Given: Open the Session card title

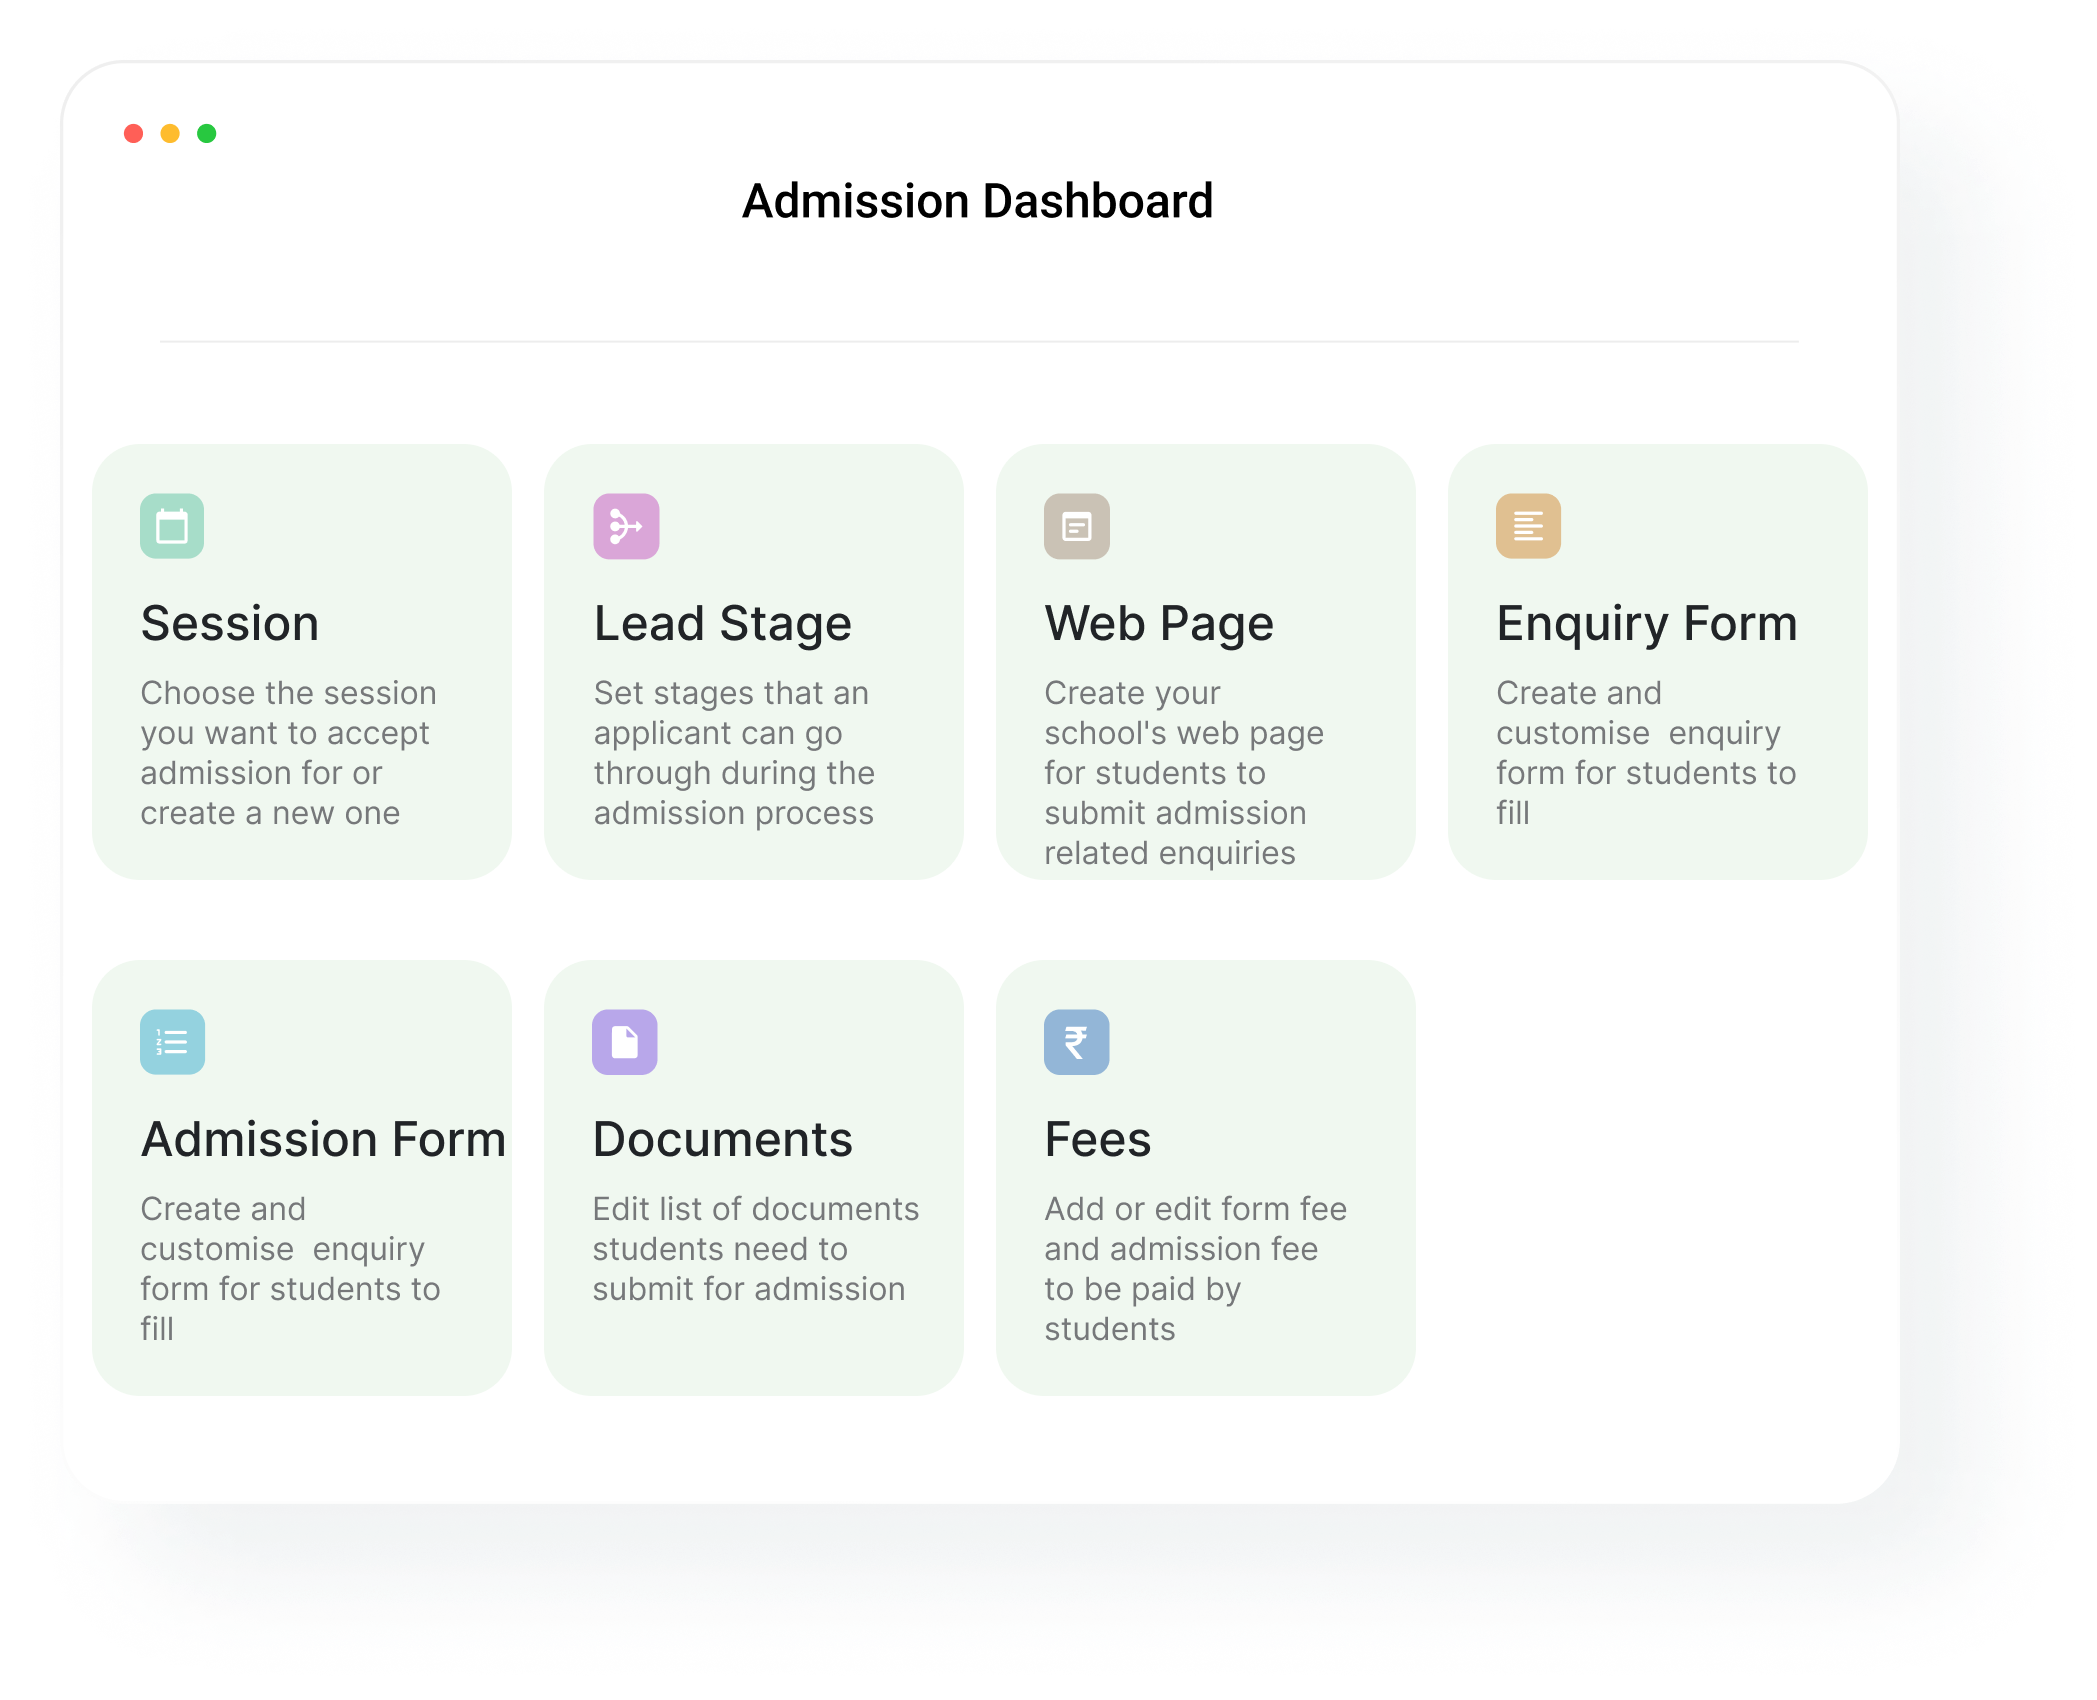Looking at the screenshot, I should pos(230,624).
